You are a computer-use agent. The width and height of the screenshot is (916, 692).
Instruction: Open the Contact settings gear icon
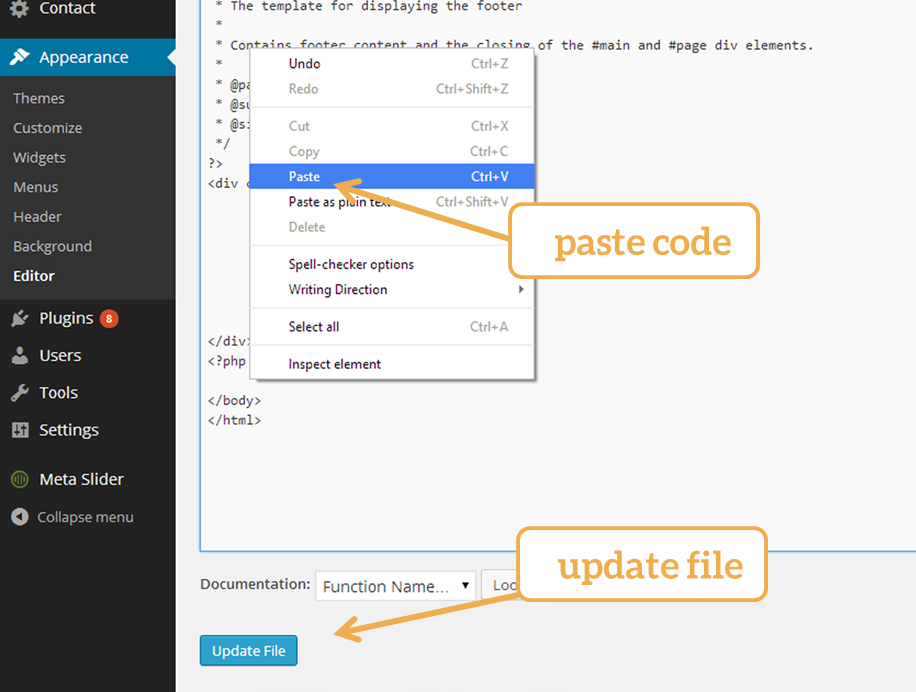pos(17,8)
